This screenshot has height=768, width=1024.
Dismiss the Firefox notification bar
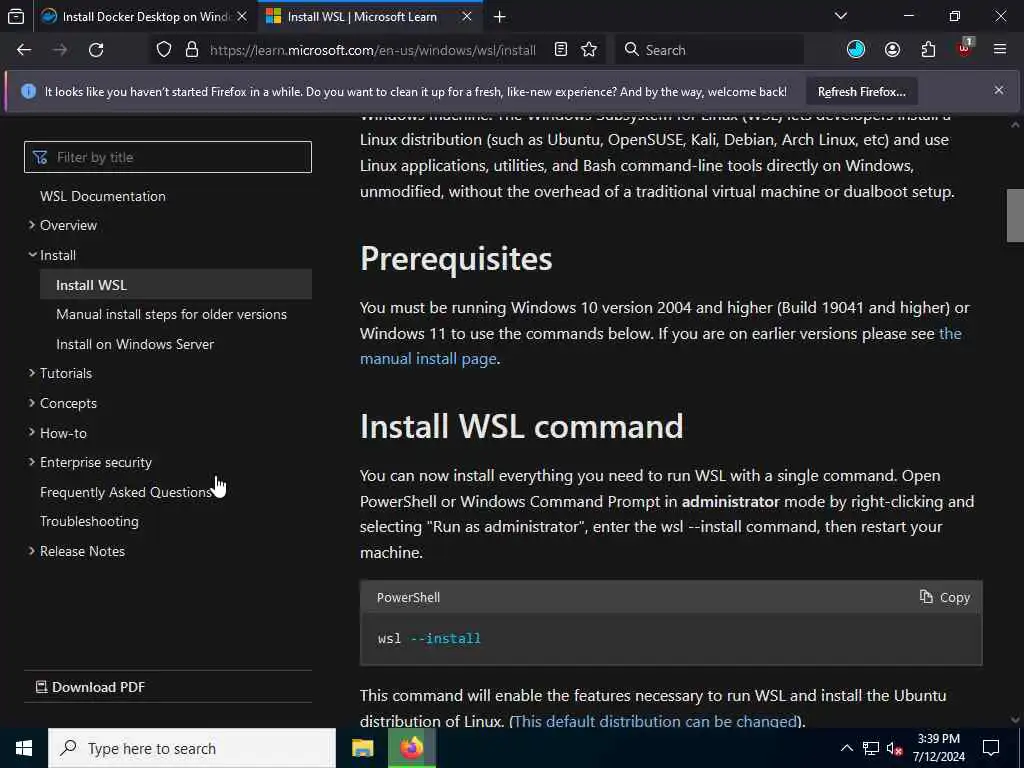999,91
